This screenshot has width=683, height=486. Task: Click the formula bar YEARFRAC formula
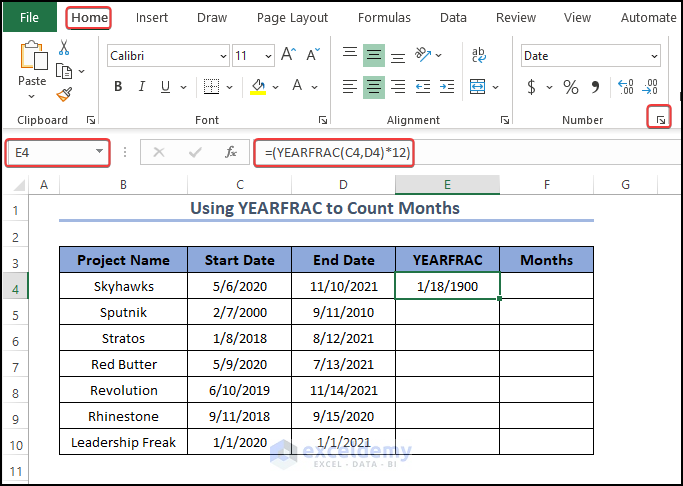(338, 153)
